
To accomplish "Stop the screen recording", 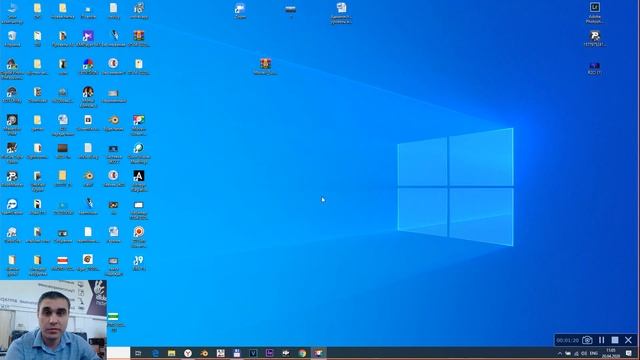I will (615, 340).
